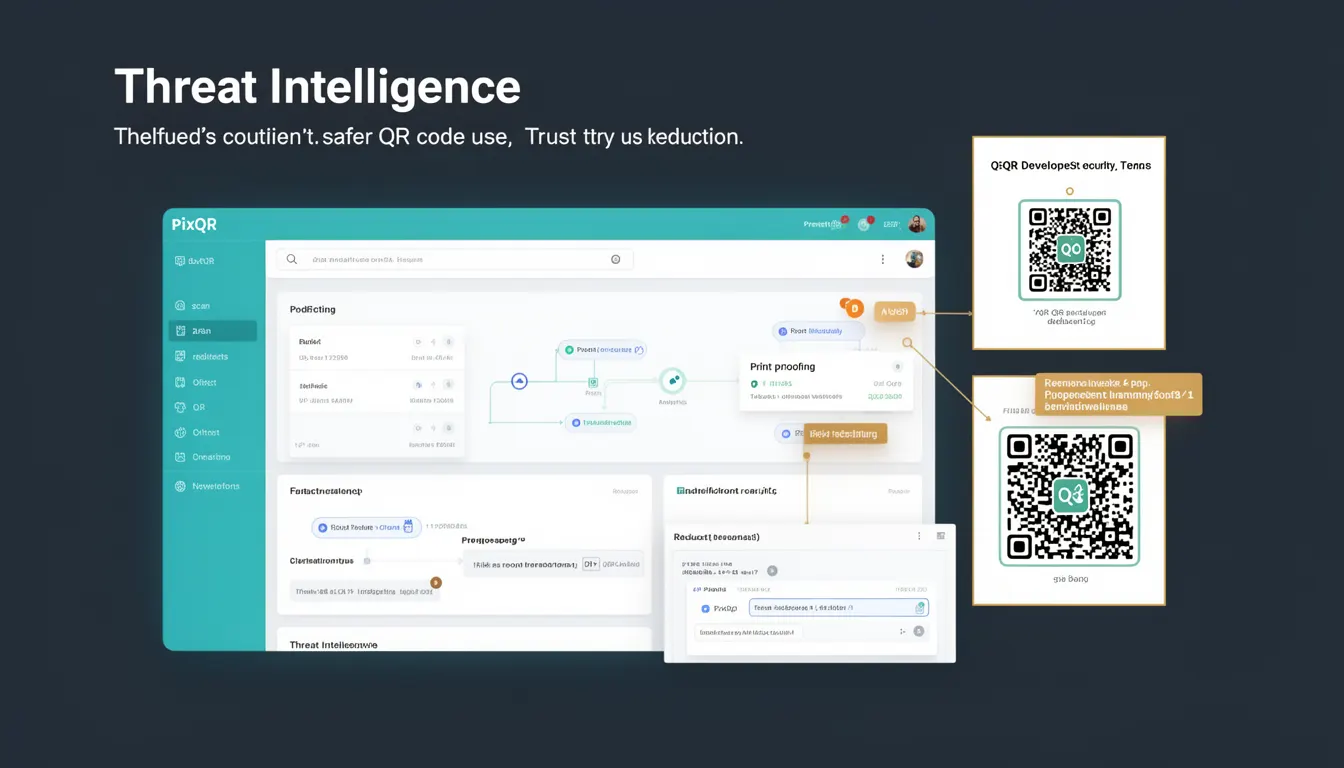Click the icon inside the popup's outlined input field
Image resolution: width=1344 pixels, height=768 pixels.
tap(920, 607)
